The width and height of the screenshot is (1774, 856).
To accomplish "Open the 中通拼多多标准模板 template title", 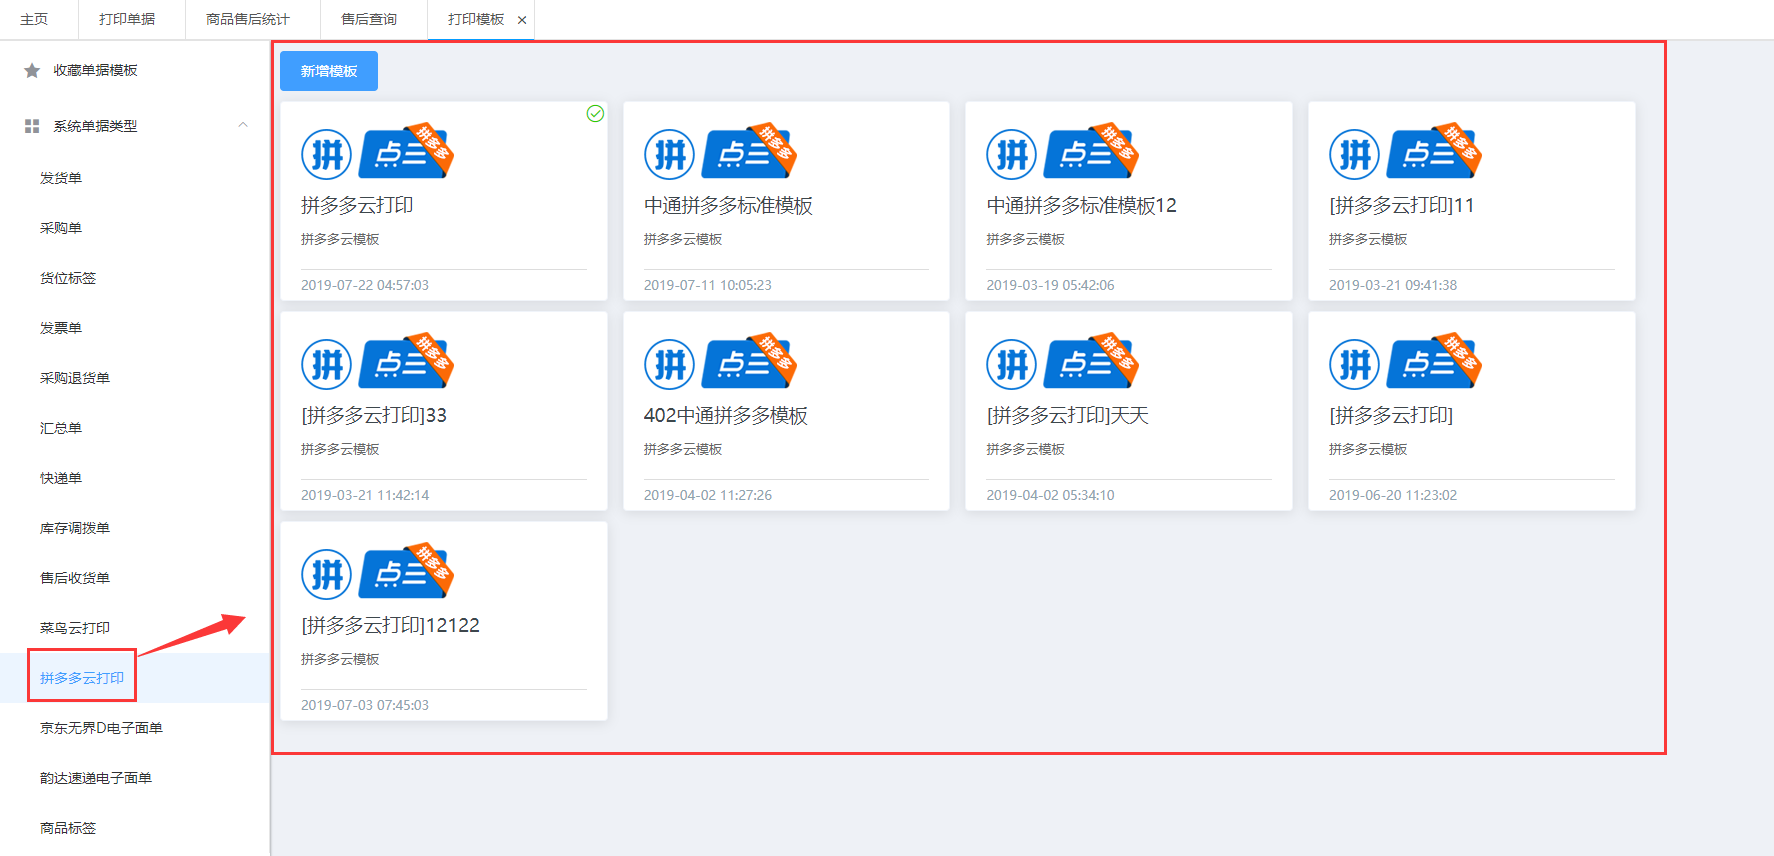I will 728,205.
